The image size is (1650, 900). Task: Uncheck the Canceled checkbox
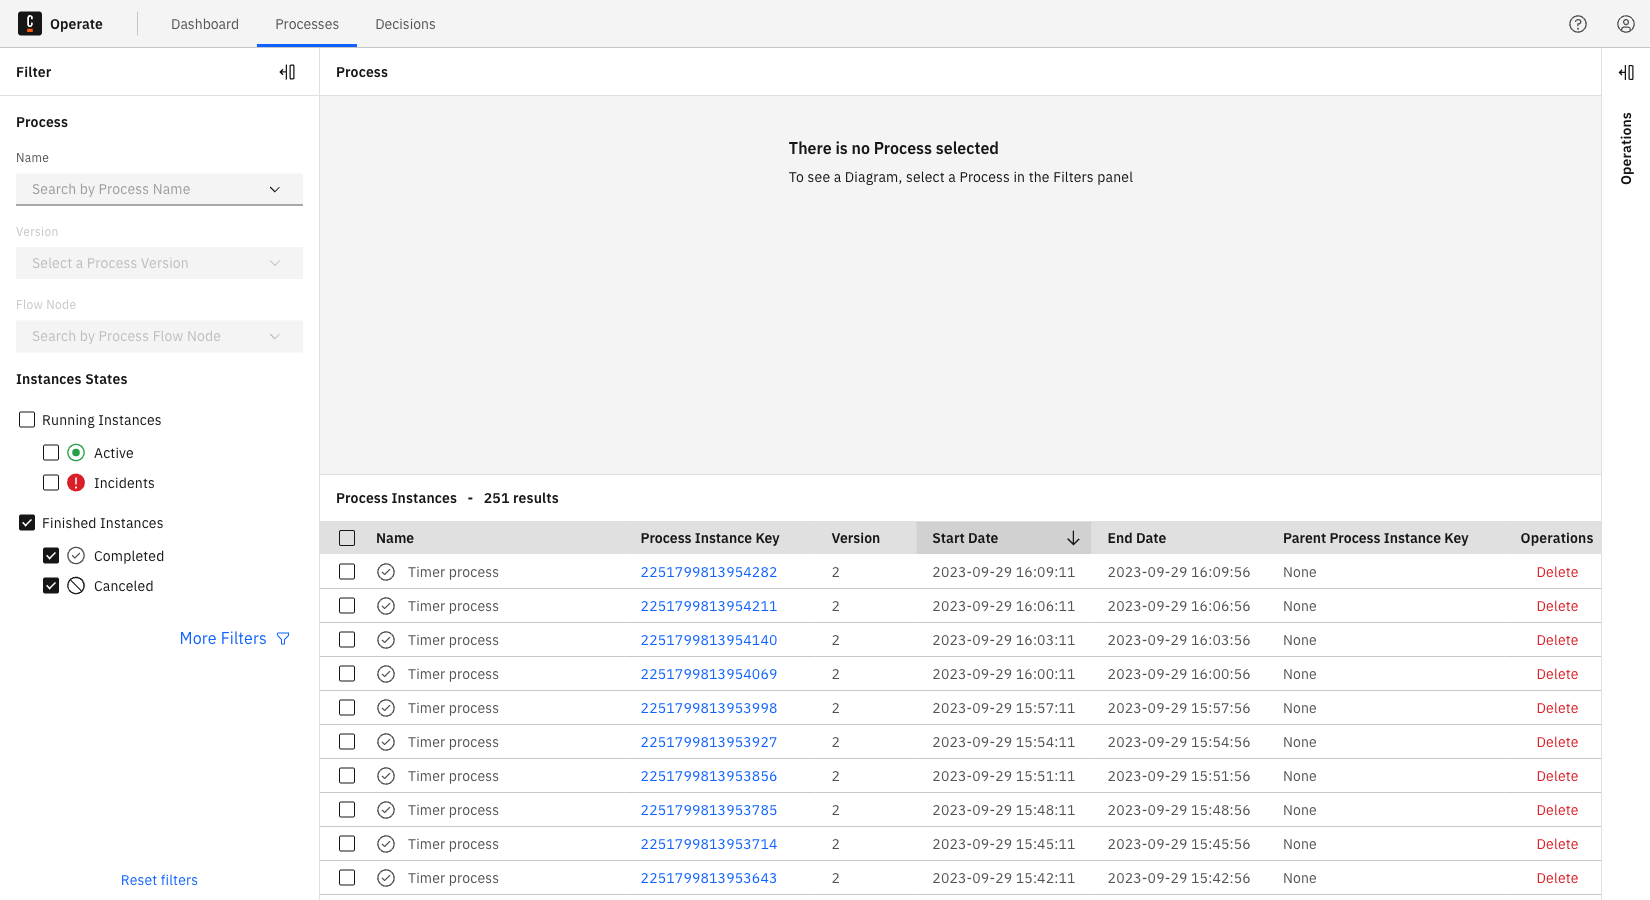tap(51, 586)
